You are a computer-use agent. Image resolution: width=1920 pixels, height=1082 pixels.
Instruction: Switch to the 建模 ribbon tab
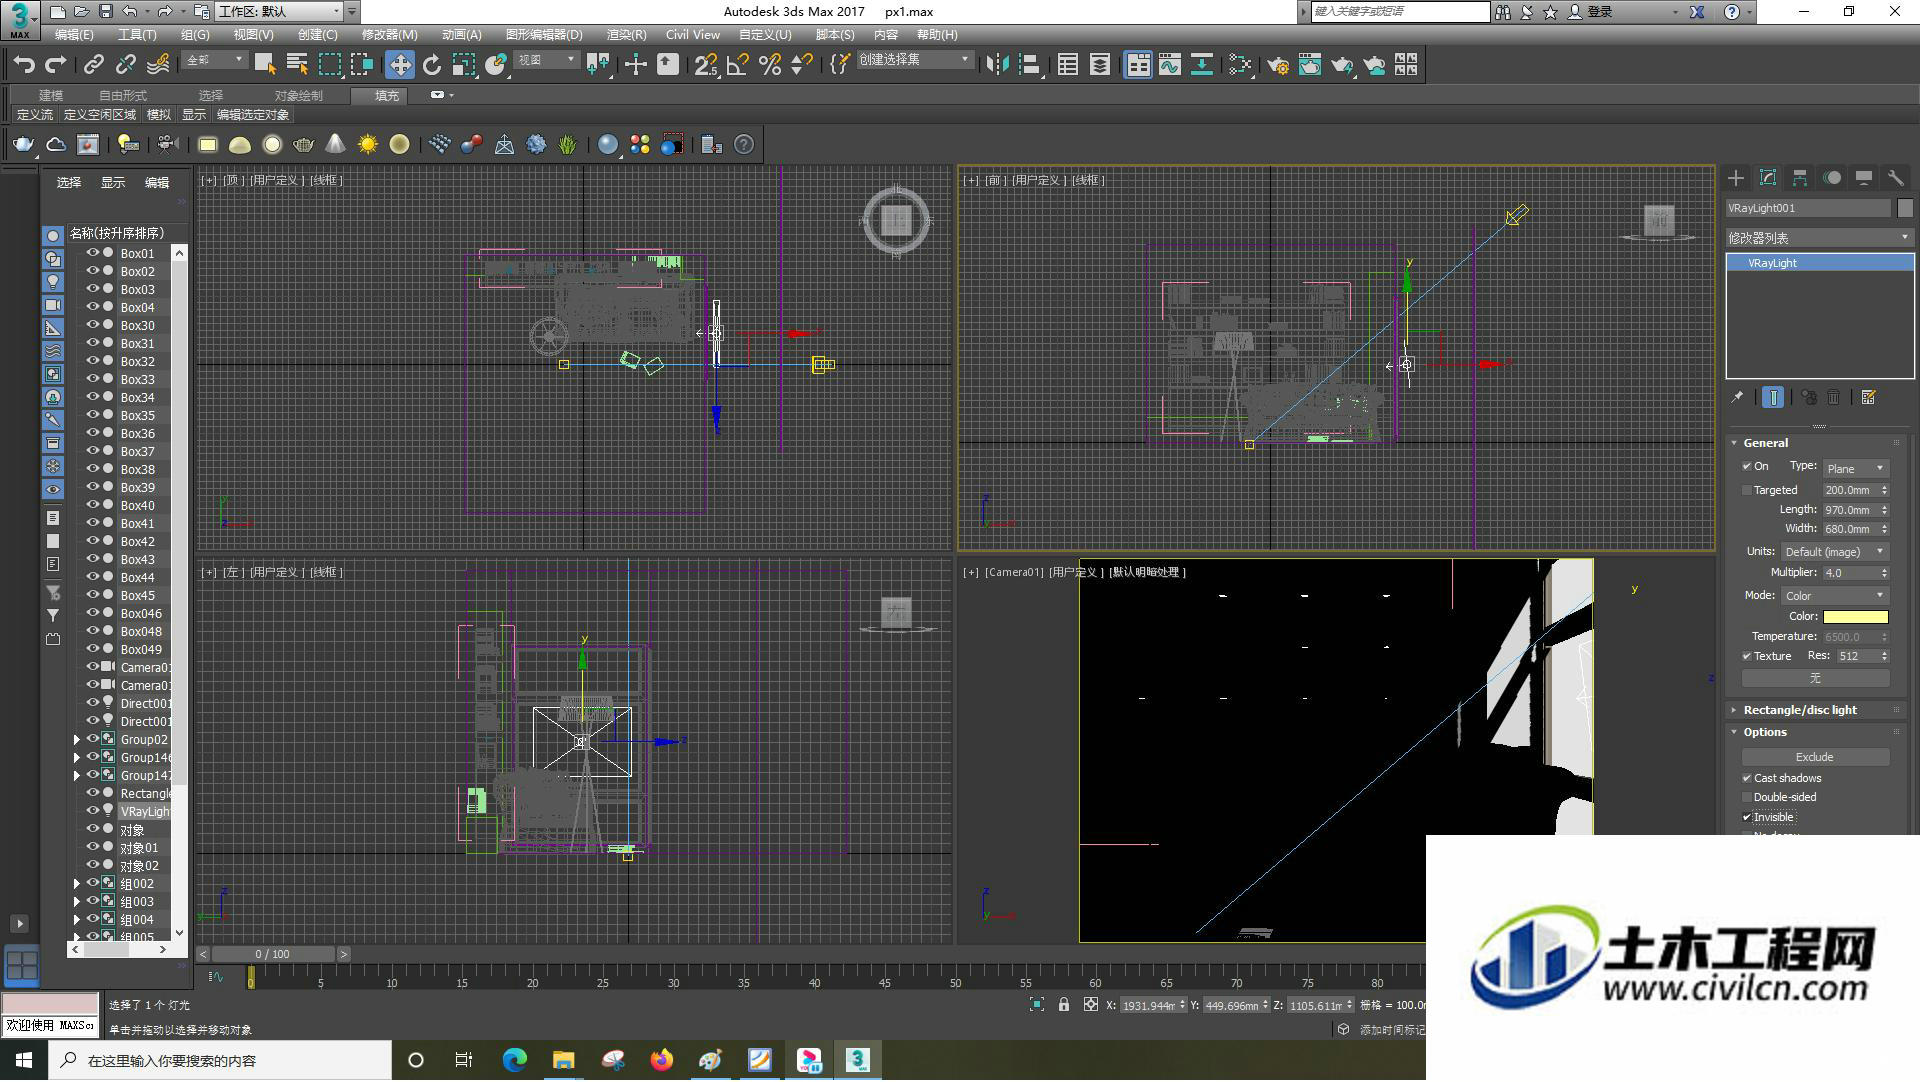[51, 96]
